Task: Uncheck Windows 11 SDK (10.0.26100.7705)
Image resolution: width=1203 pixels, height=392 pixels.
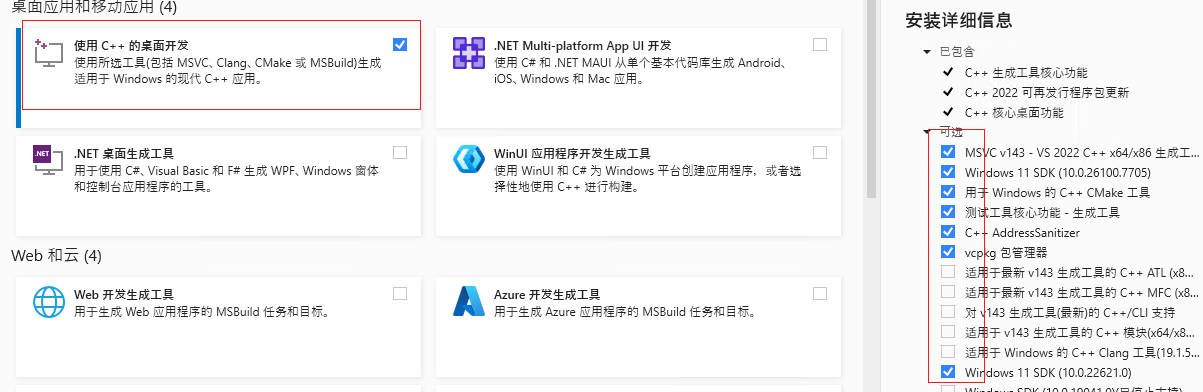Action: [947, 172]
